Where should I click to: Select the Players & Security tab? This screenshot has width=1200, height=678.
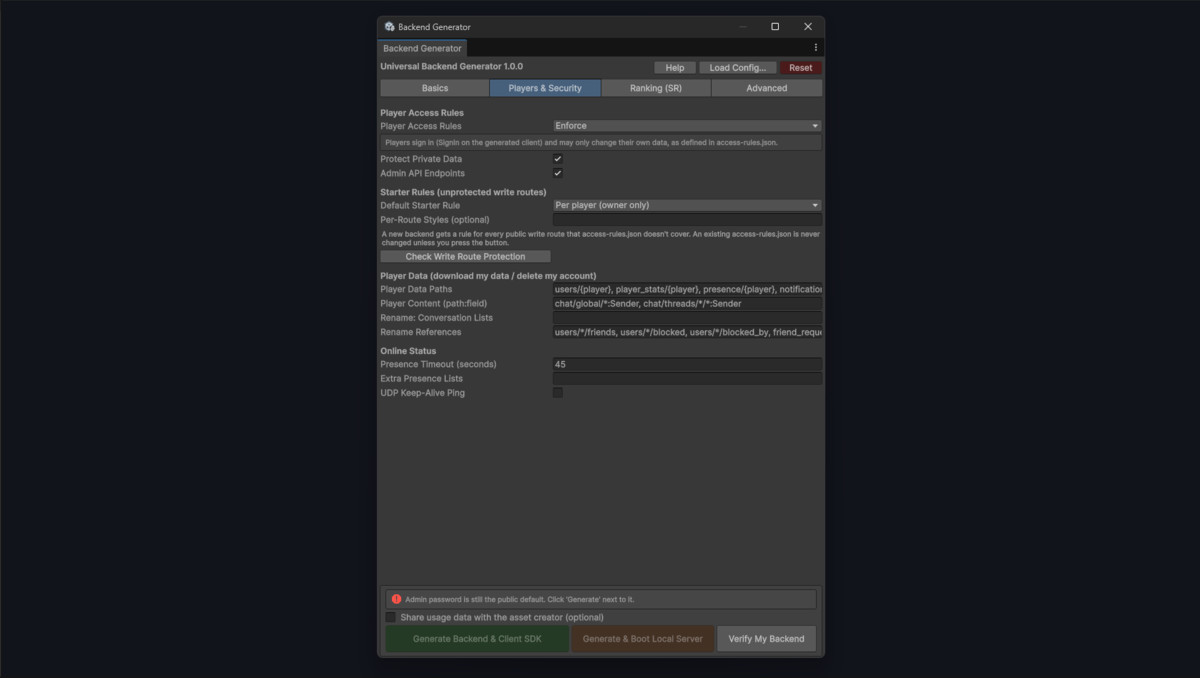coord(545,88)
